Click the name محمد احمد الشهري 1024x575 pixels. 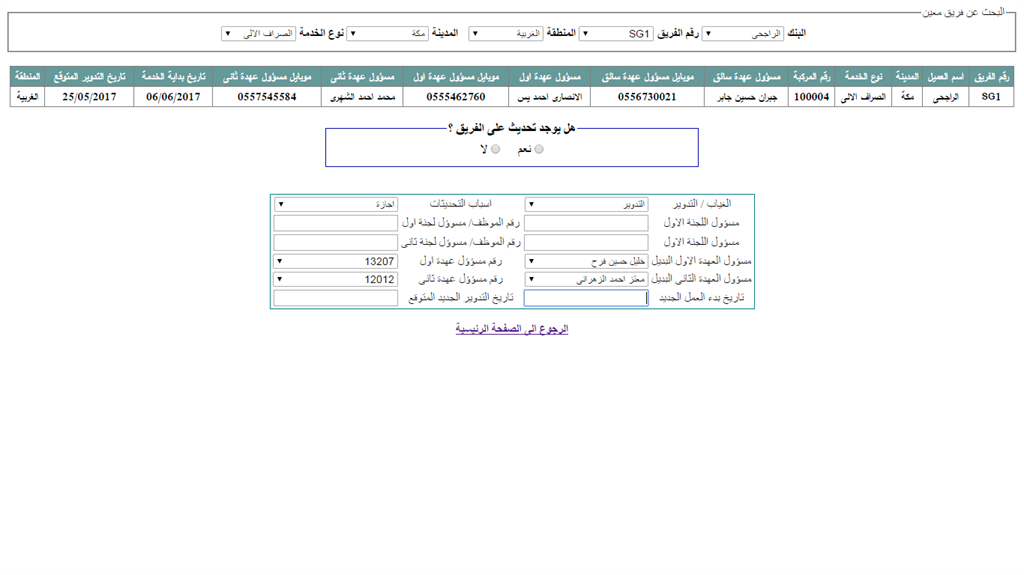click(362, 97)
